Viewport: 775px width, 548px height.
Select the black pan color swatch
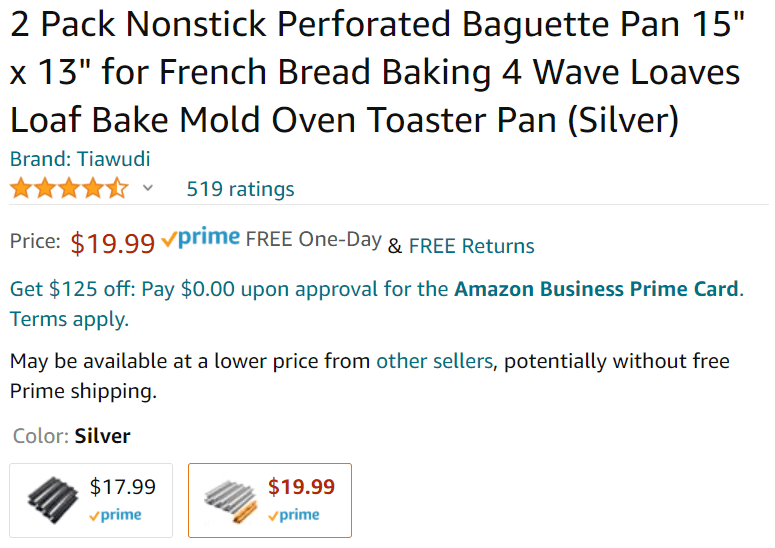(x=91, y=500)
